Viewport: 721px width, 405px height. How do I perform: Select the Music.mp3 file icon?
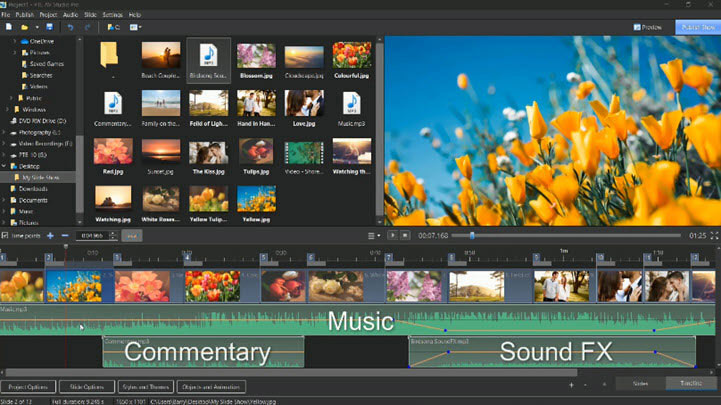click(x=351, y=104)
